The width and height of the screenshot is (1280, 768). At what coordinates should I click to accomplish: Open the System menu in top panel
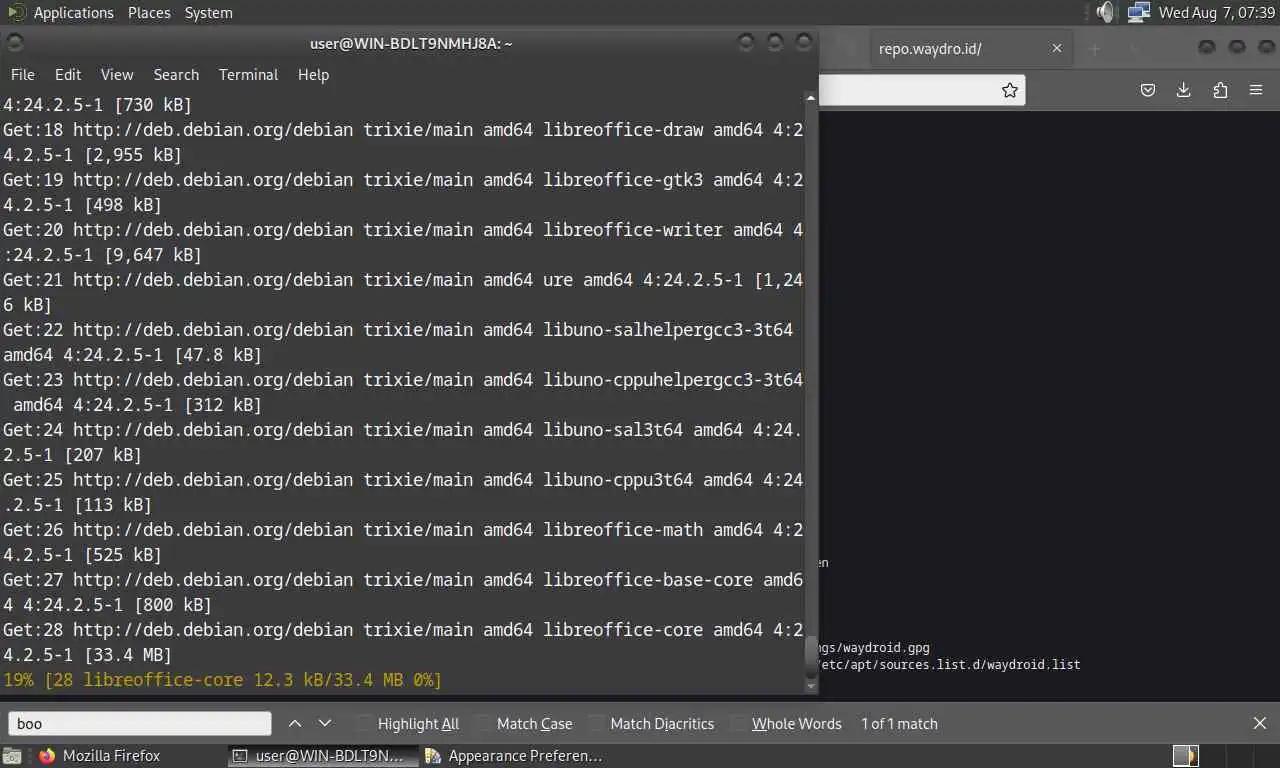(208, 13)
